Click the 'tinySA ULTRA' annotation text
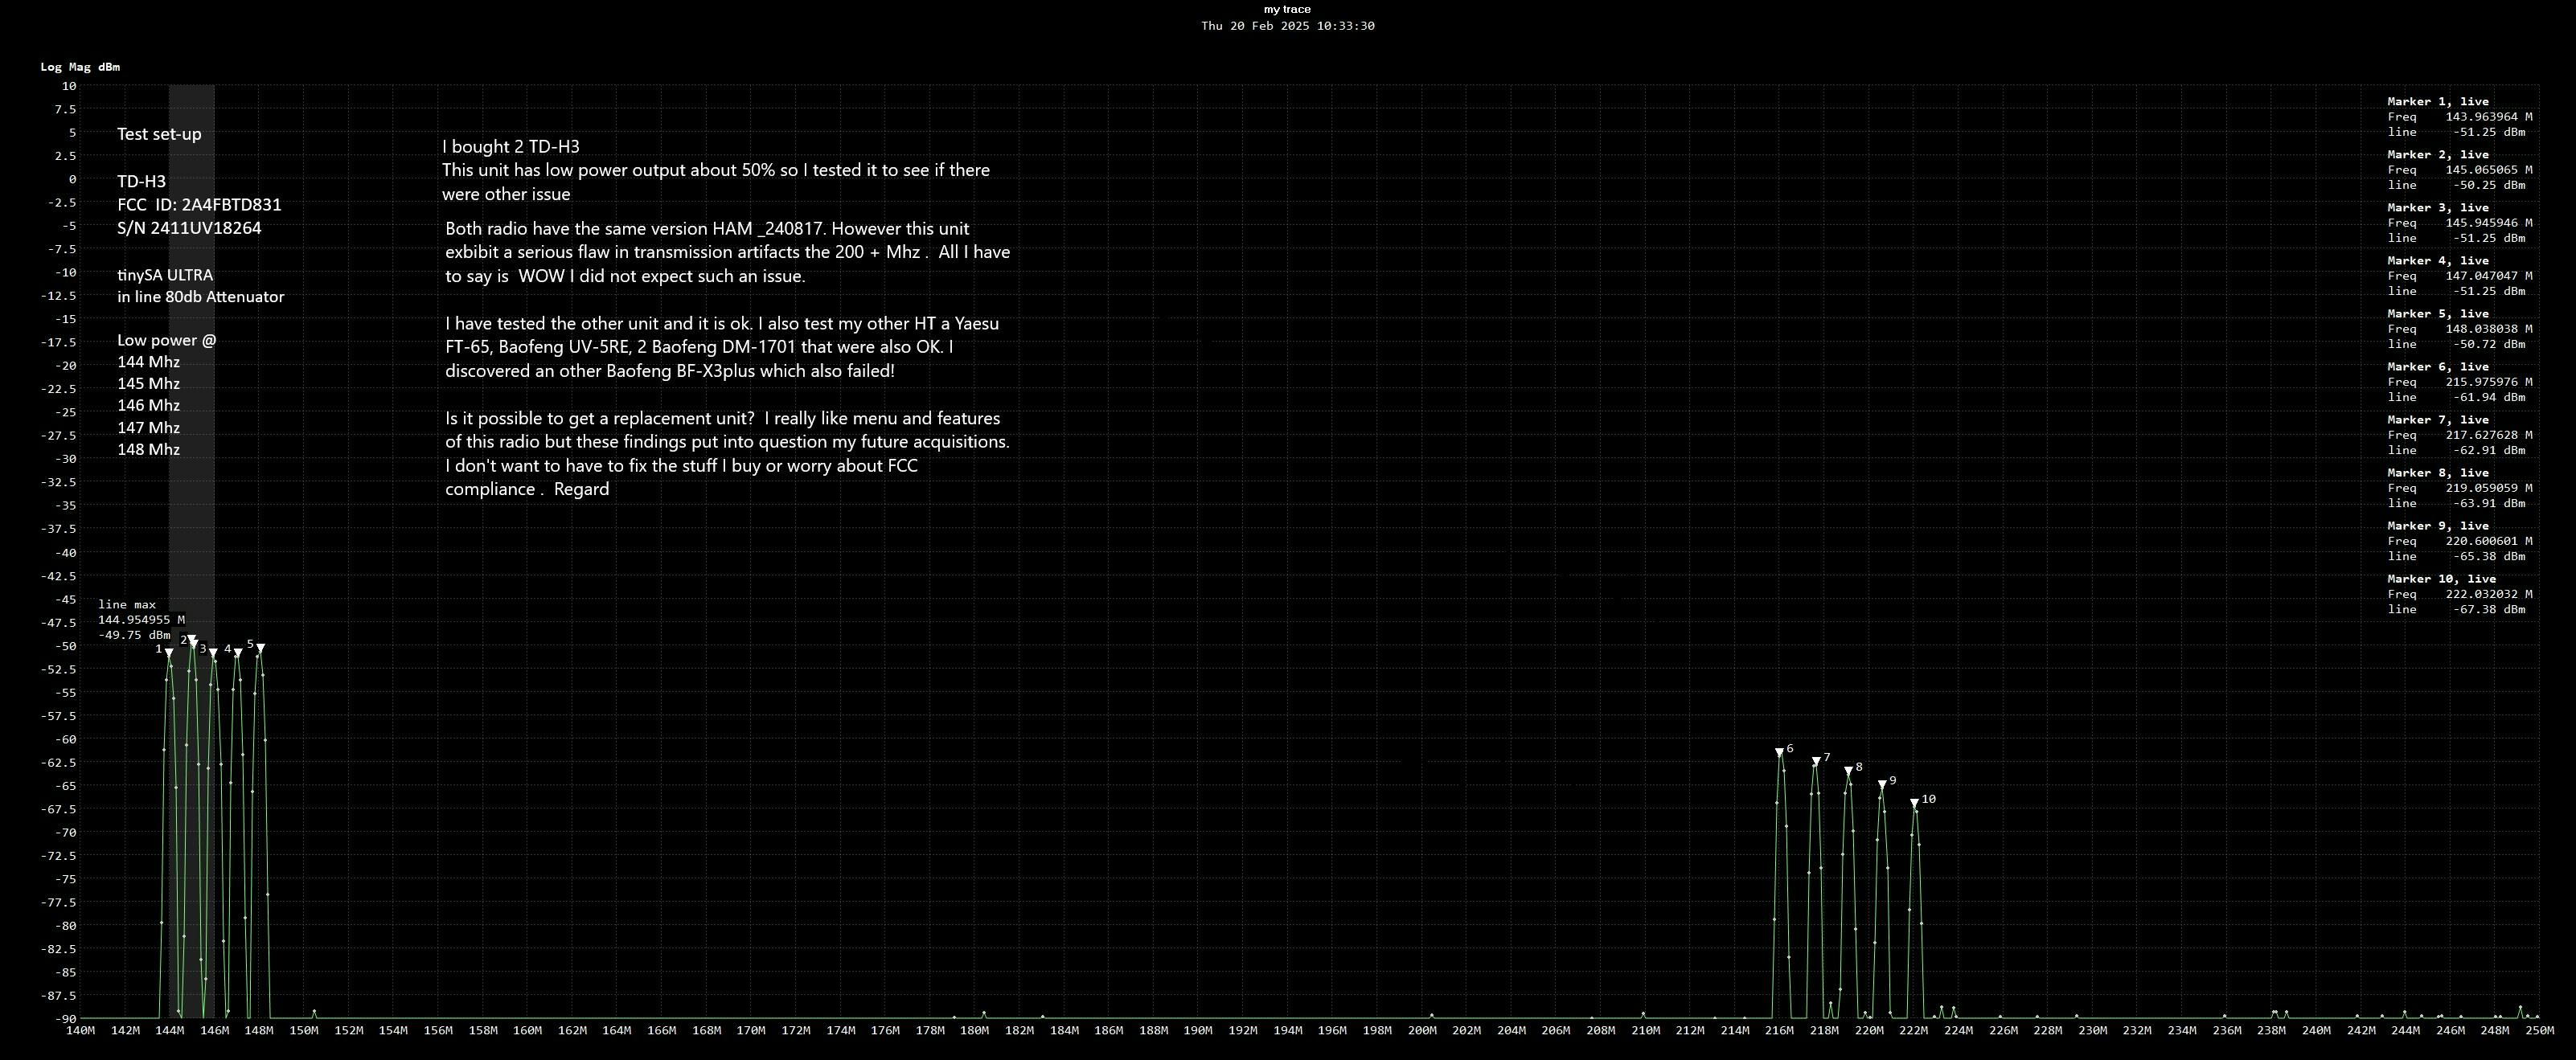2576x1060 pixels. coord(165,275)
